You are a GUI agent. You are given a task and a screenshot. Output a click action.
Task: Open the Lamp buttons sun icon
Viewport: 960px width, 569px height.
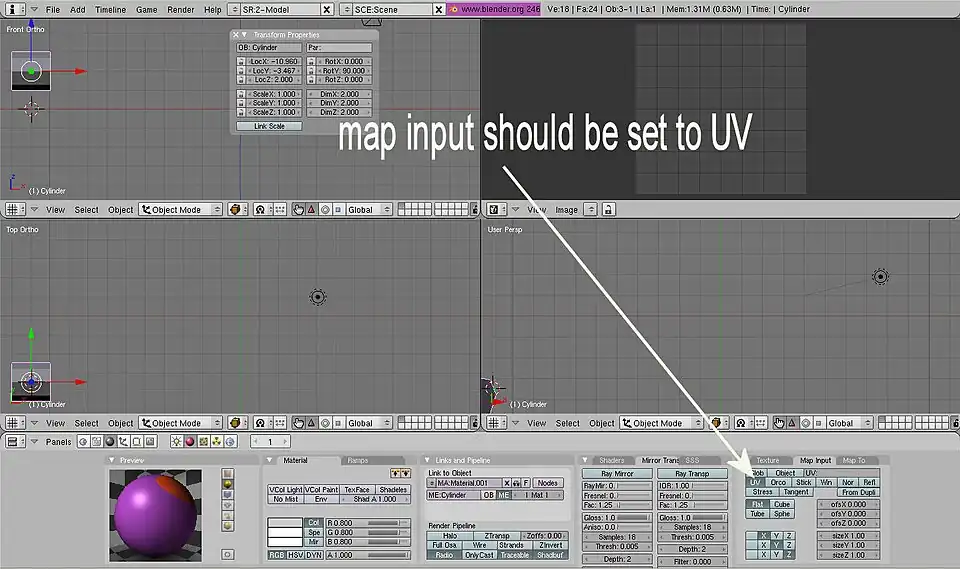coord(175,441)
